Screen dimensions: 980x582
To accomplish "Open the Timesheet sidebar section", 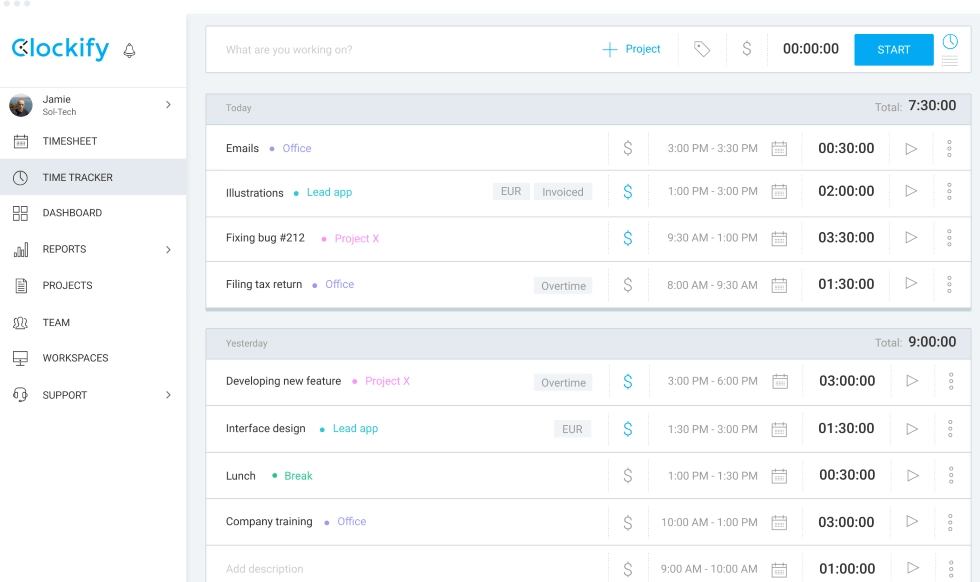I will coord(70,141).
